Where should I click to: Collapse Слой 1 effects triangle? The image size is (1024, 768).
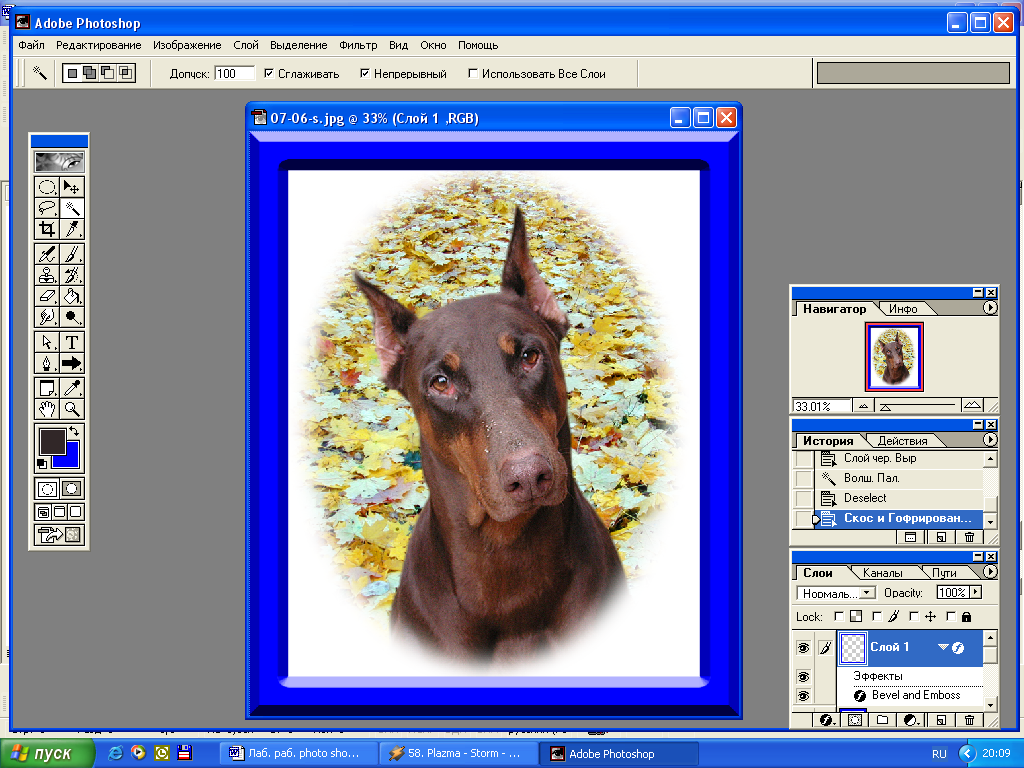[943, 647]
